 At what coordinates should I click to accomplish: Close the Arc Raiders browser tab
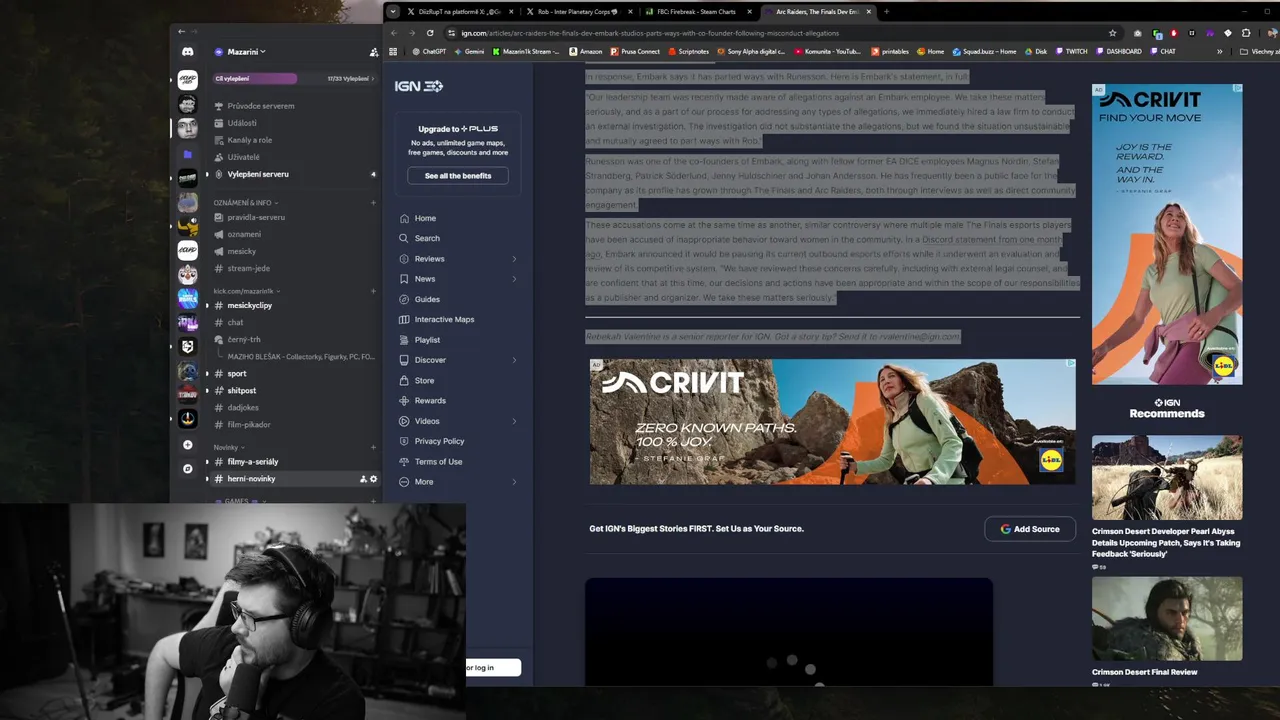pos(868,12)
